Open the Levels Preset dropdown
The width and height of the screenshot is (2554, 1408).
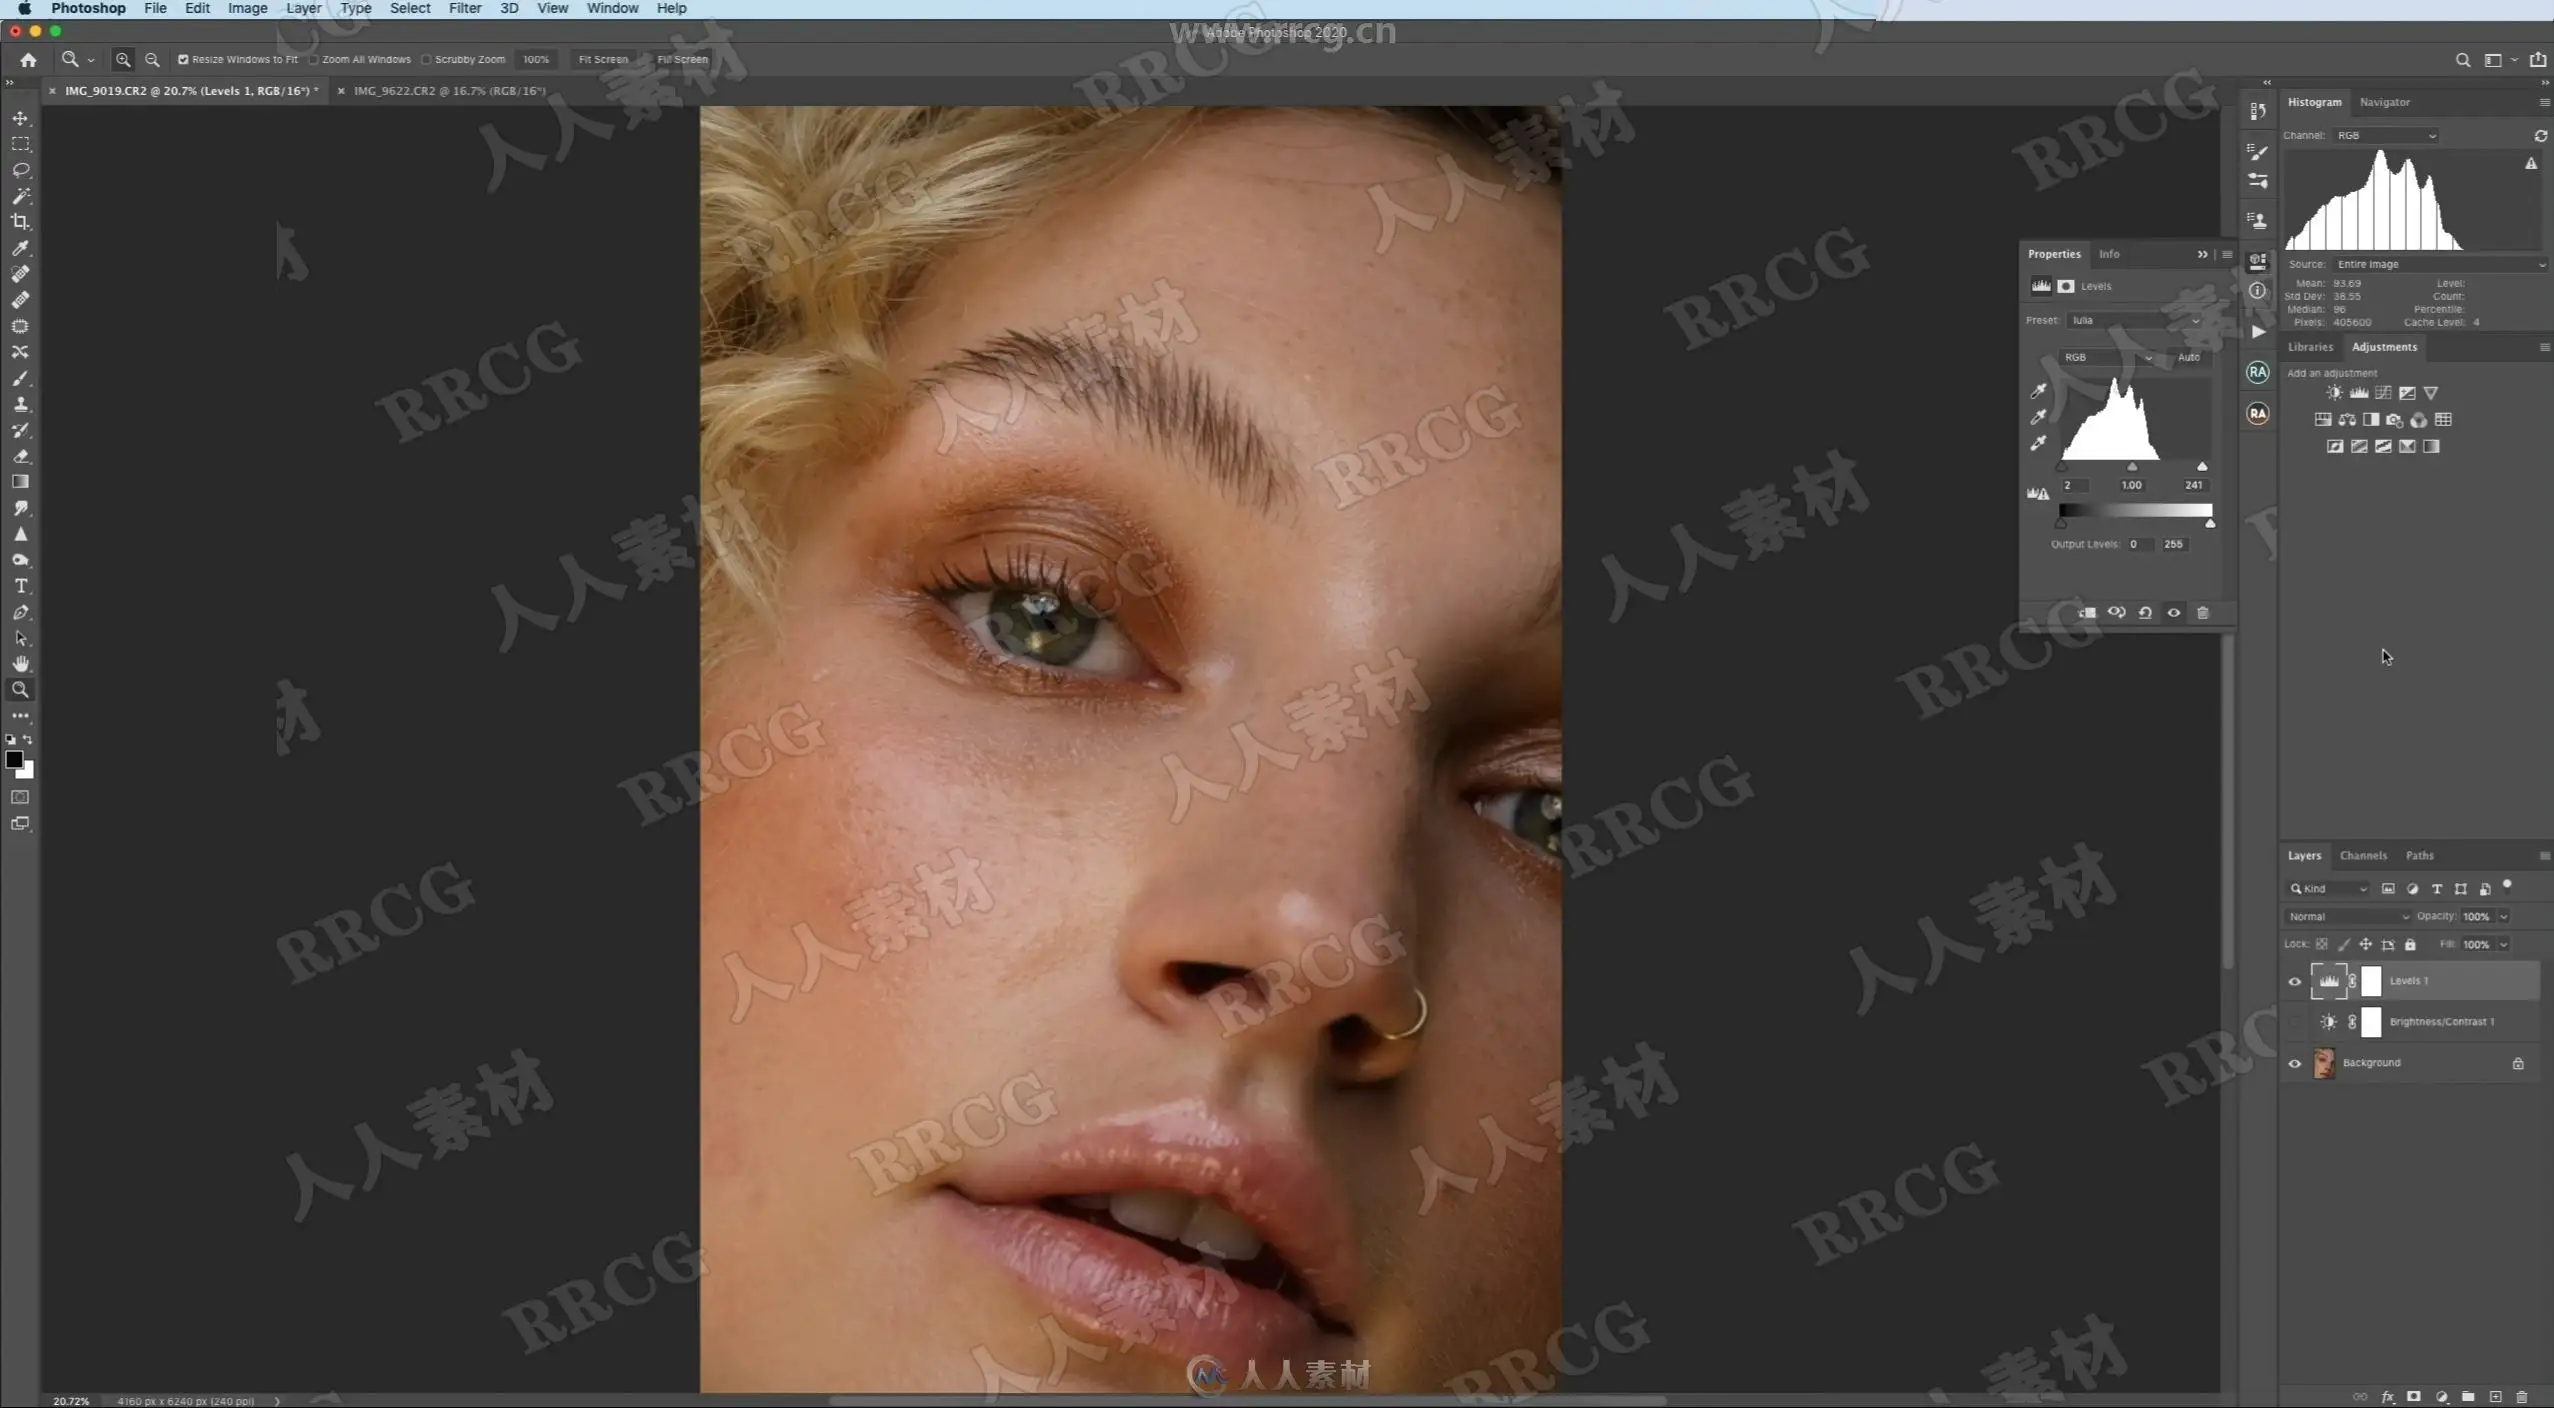point(2134,321)
